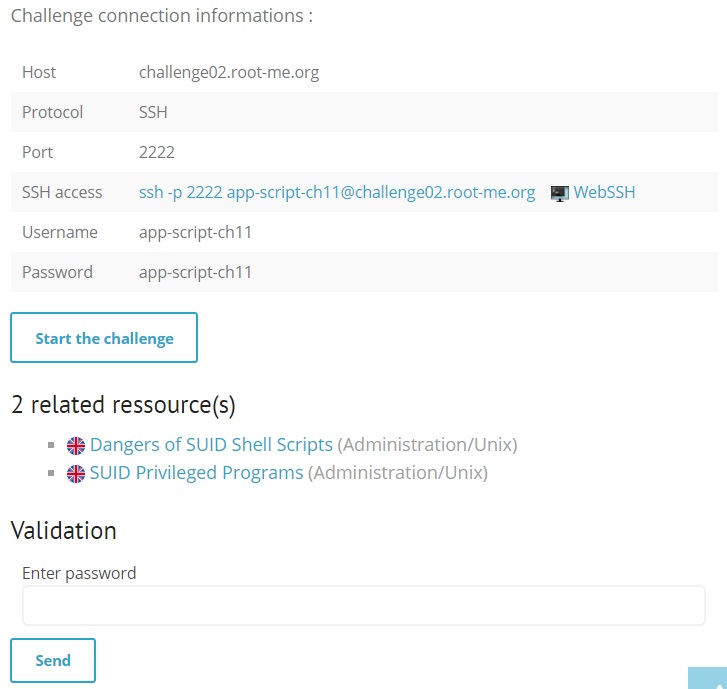Click the Enter password label
The width and height of the screenshot is (727, 689).
pos(79,574)
